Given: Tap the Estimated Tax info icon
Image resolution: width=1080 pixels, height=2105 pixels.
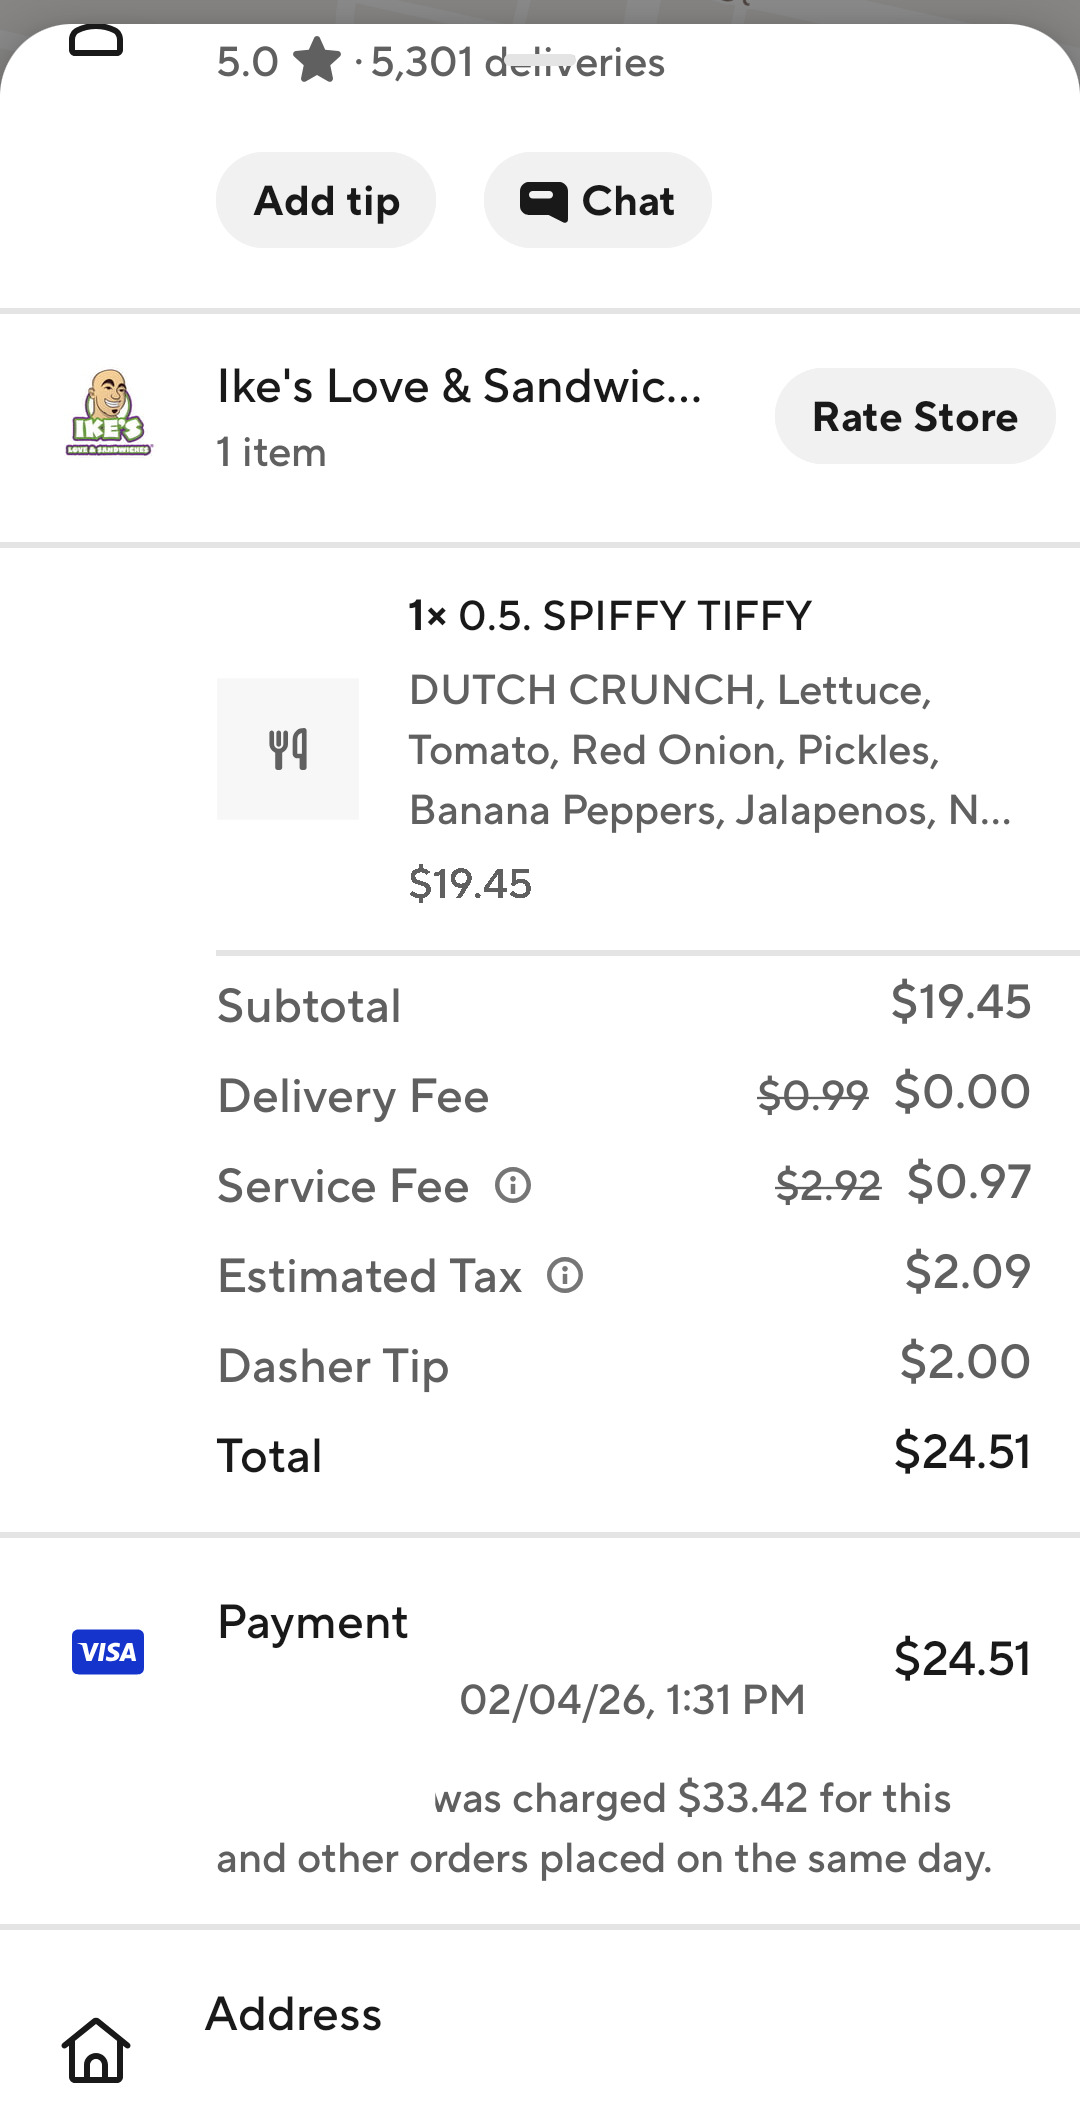Looking at the screenshot, I should [565, 1276].
